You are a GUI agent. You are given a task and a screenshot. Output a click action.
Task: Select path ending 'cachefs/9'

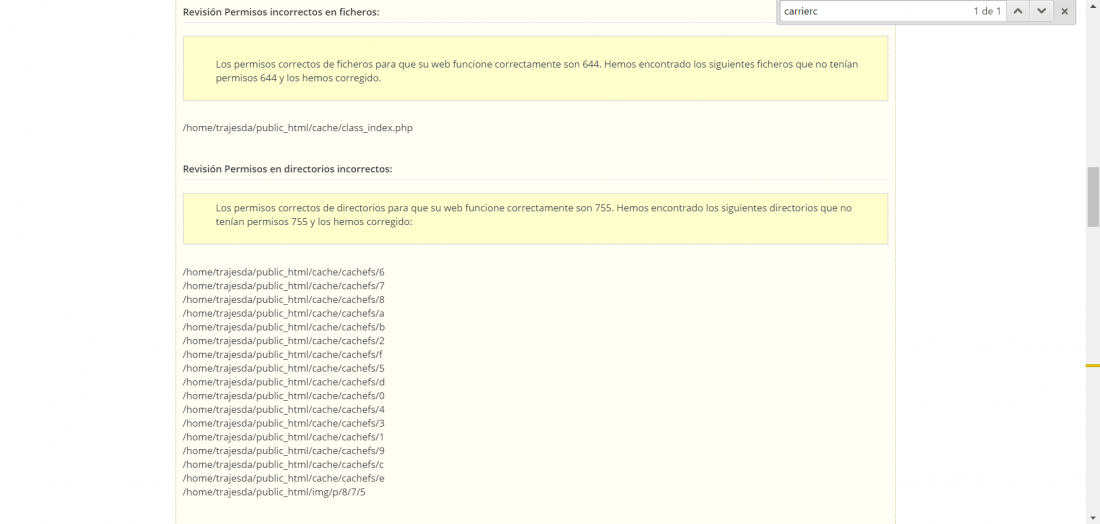click(x=283, y=450)
